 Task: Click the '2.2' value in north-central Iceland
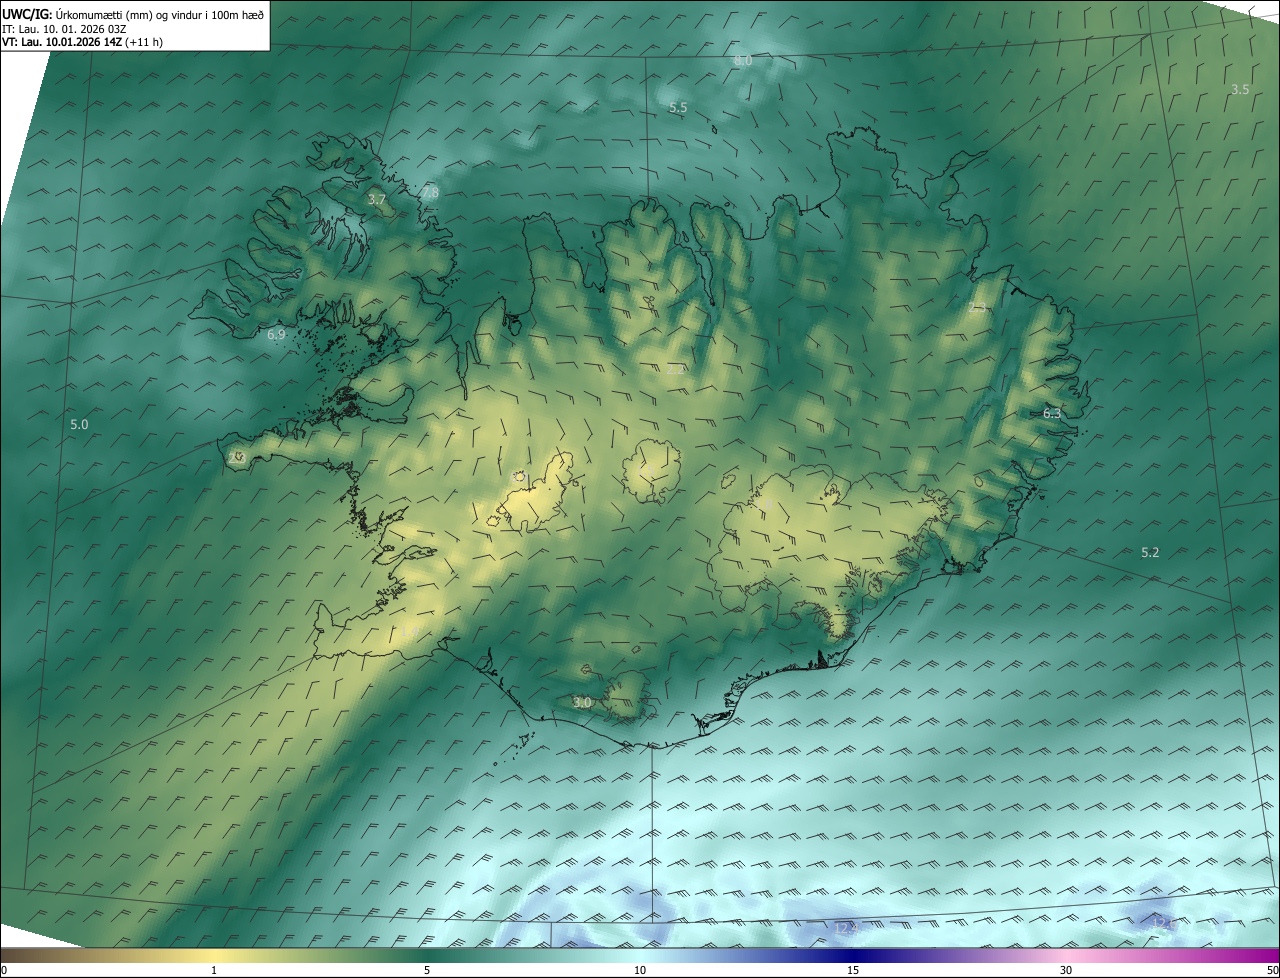click(x=676, y=369)
